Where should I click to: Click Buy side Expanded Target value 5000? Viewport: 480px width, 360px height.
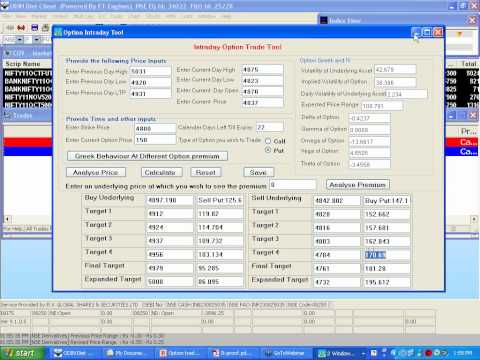coord(170,282)
